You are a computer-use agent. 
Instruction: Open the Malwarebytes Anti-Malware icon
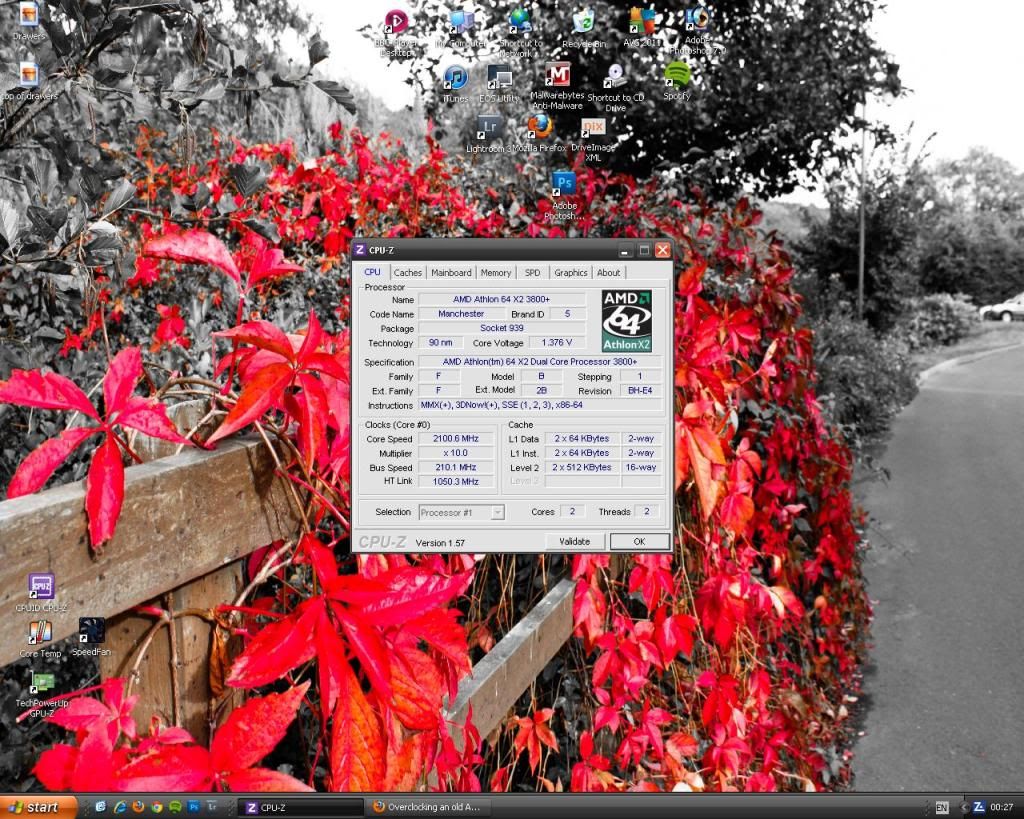(558, 76)
